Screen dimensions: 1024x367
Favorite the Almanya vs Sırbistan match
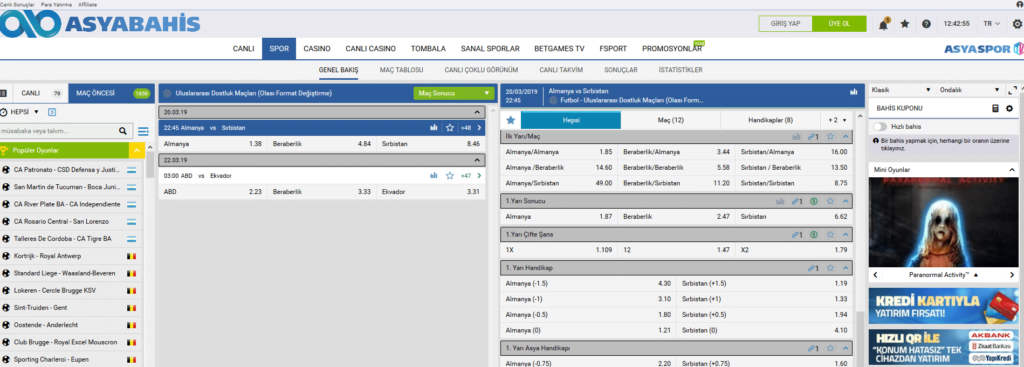[x=449, y=128]
